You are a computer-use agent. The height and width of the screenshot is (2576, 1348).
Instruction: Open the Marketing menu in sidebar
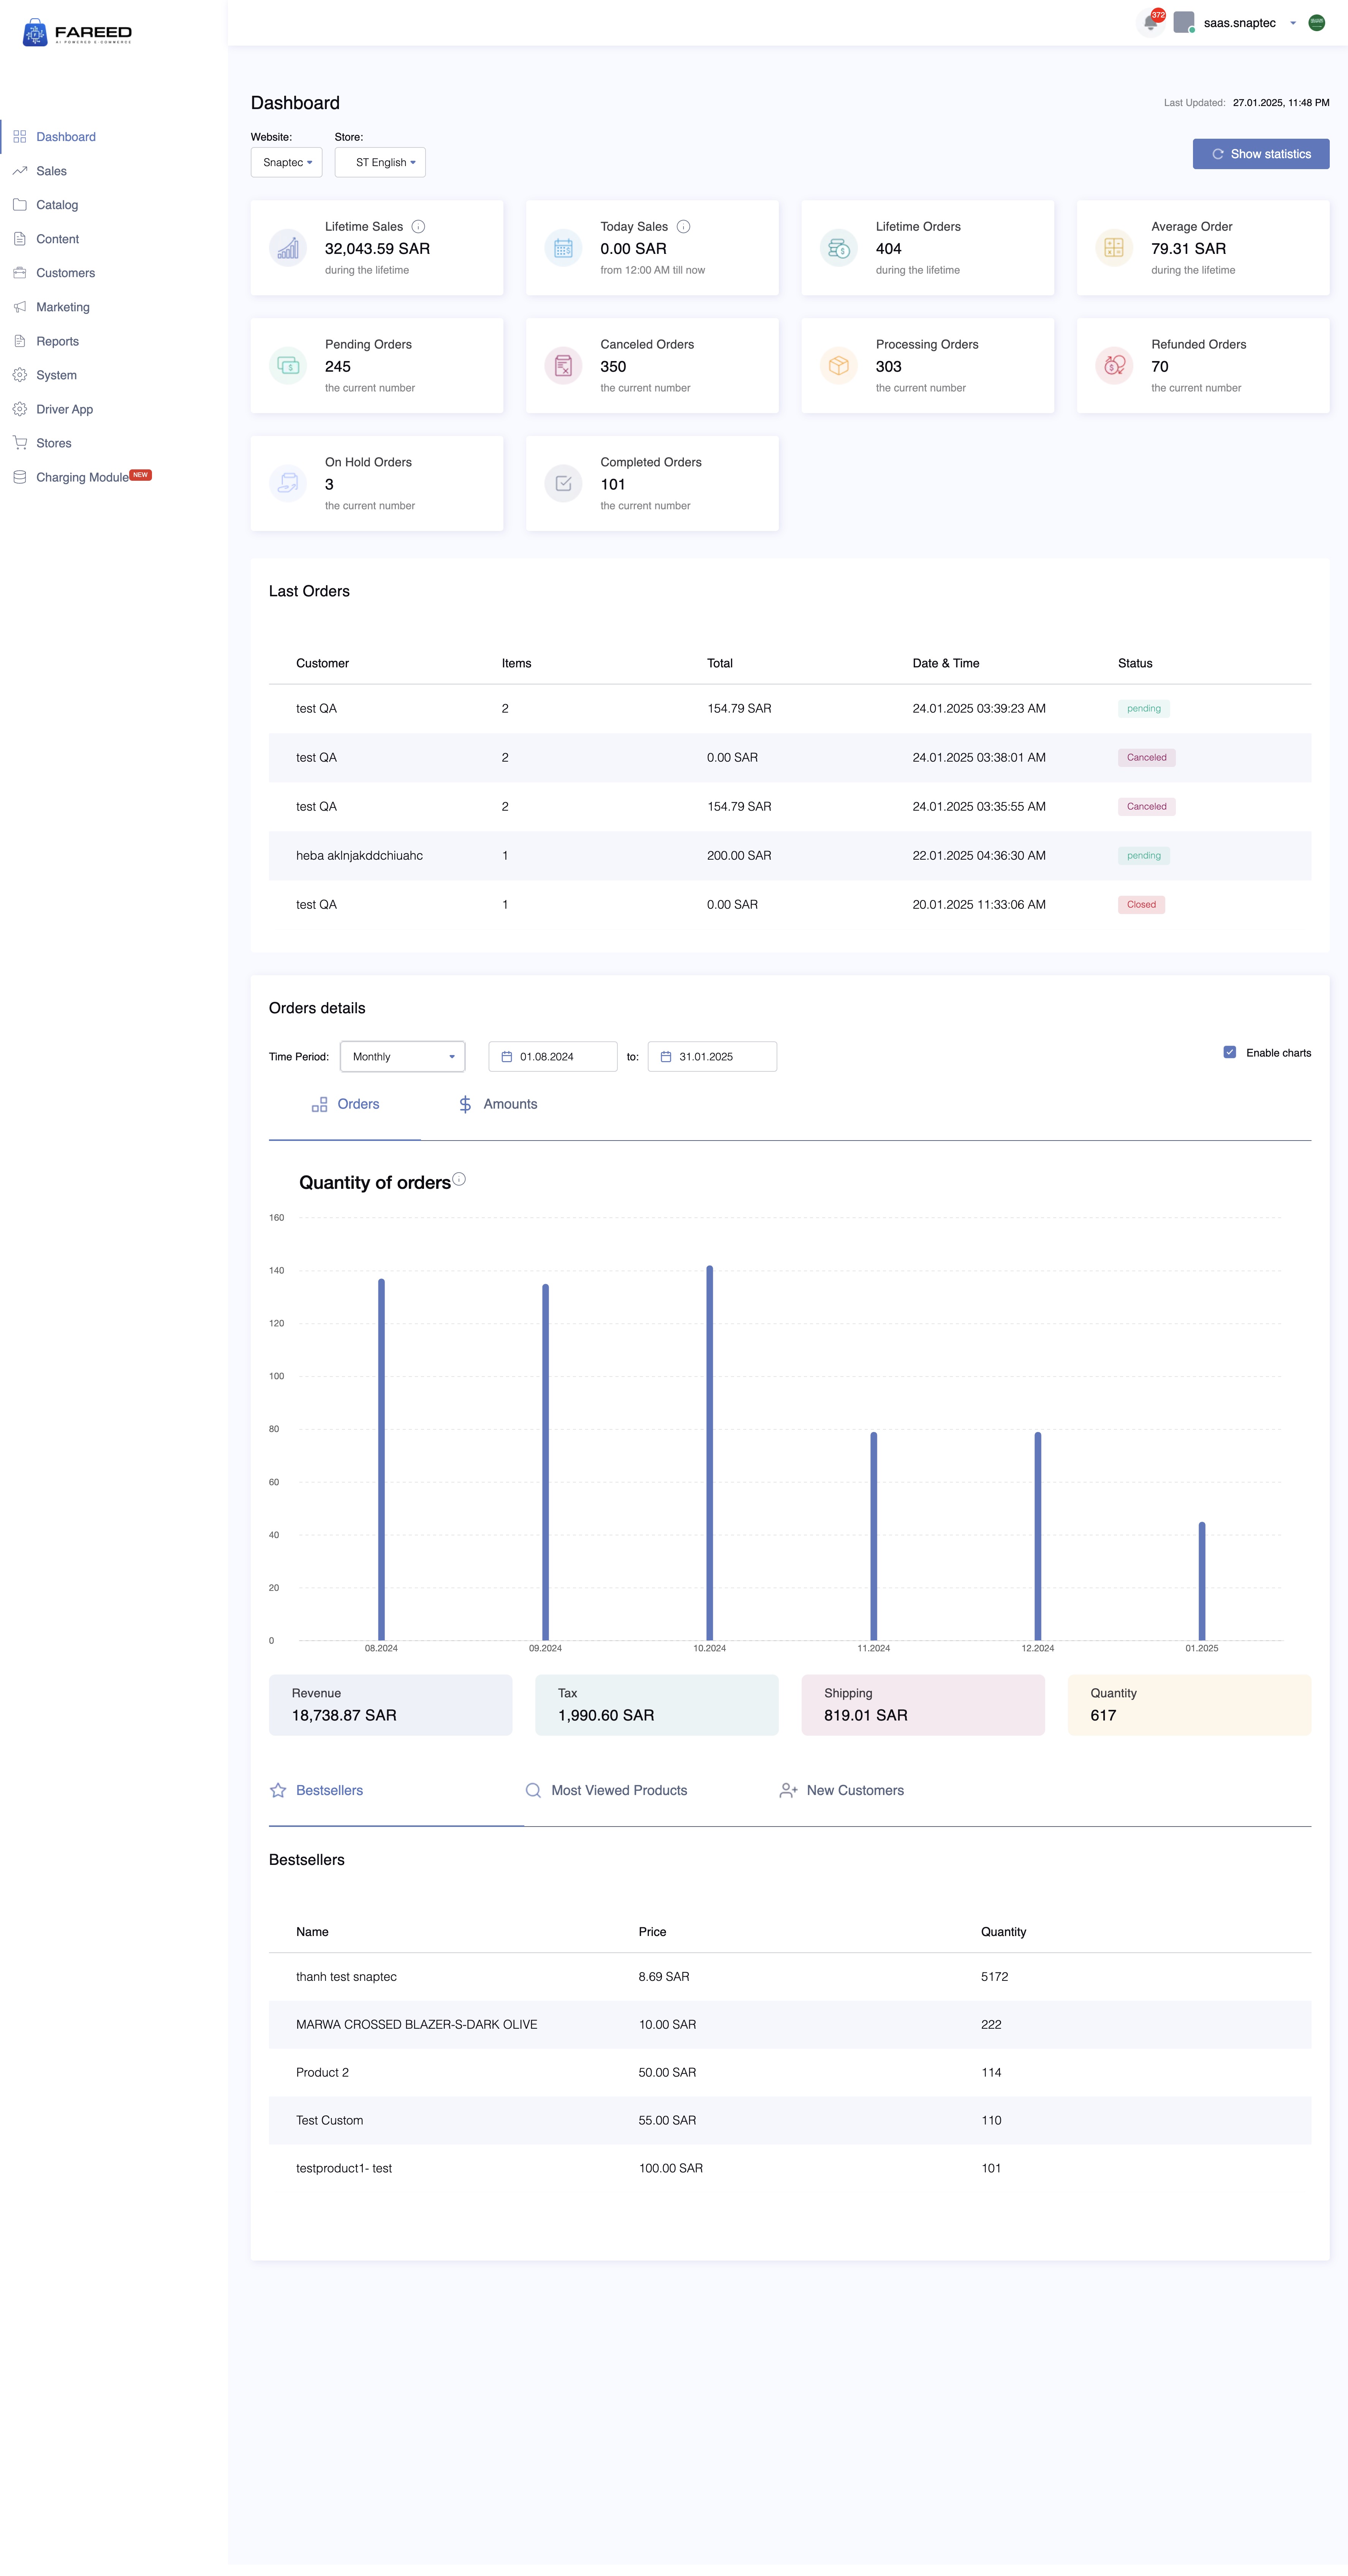click(63, 307)
